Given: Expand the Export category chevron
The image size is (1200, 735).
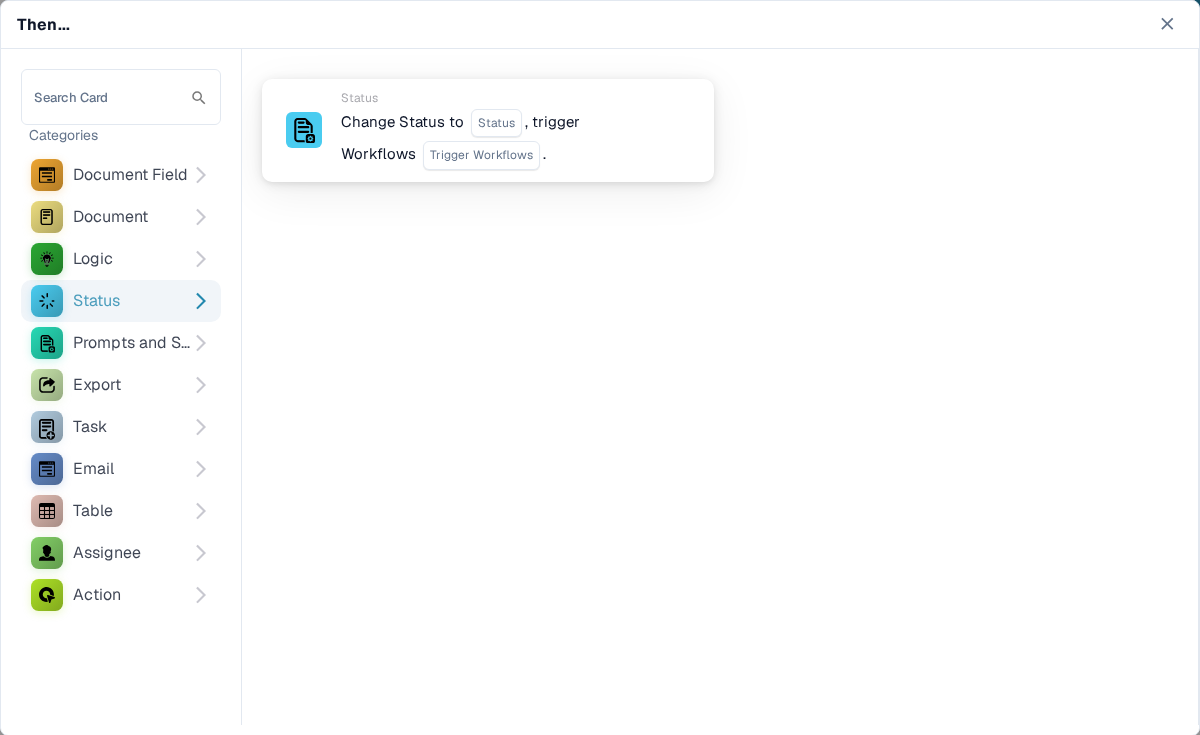Looking at the screenshot, I should pos(201,385).
